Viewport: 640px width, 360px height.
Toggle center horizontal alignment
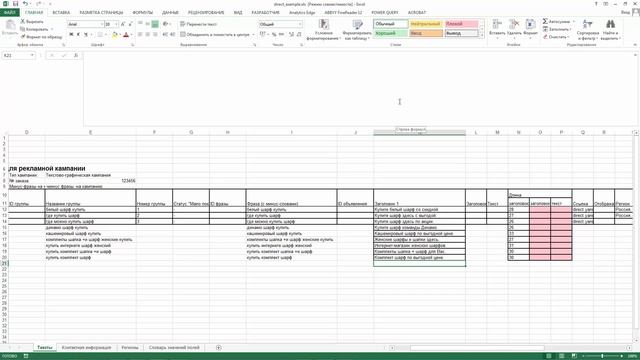pos(147,35)
